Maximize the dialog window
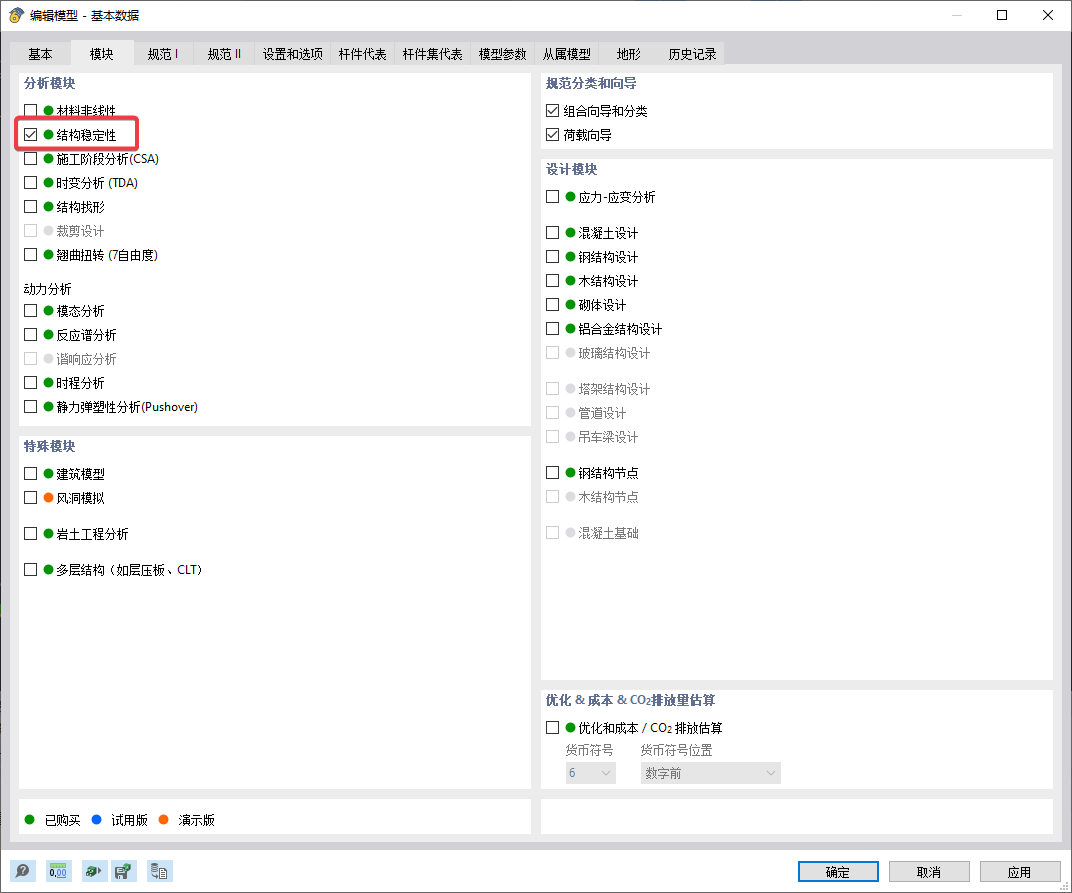This screenshot has height=893, width=1072. click(x=1002, y=15)
